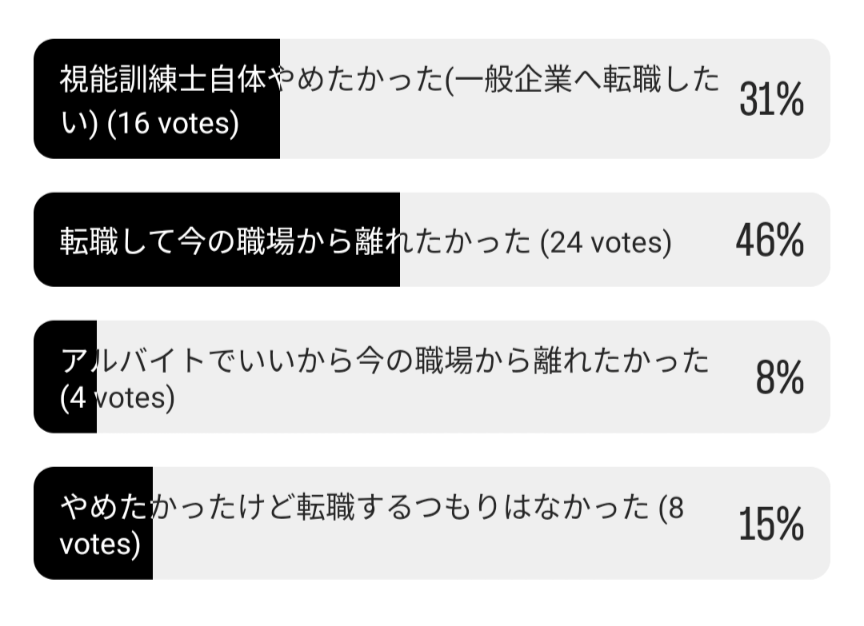Click the "votes)" text in the 15% option

99,544
